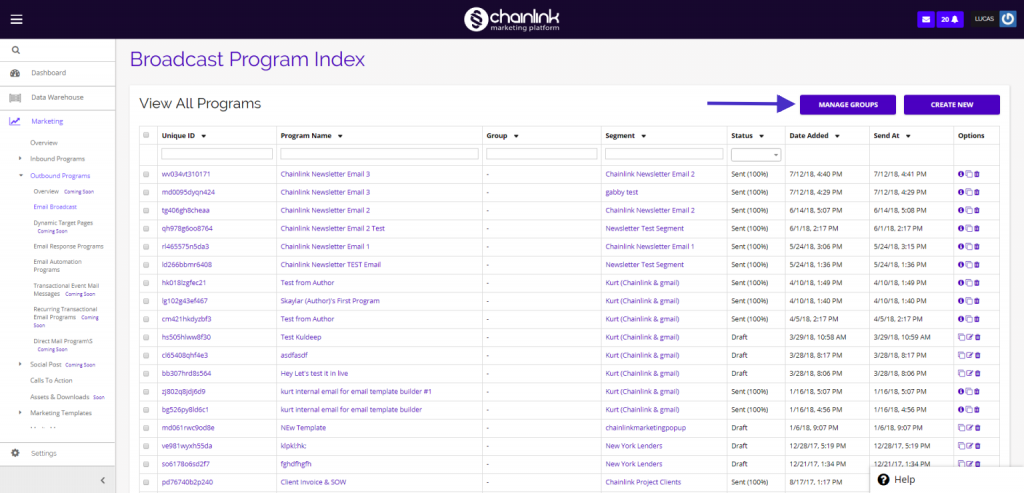Click the MANAGE GROUPS button
The image size is (1024, 493).
848,104
